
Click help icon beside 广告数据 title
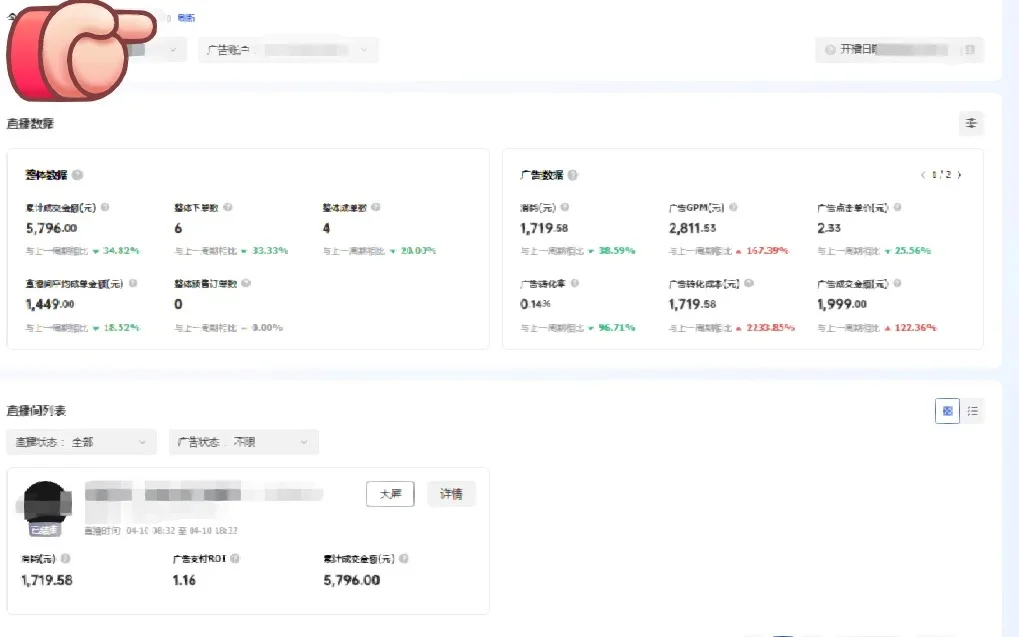coord(573,175)
